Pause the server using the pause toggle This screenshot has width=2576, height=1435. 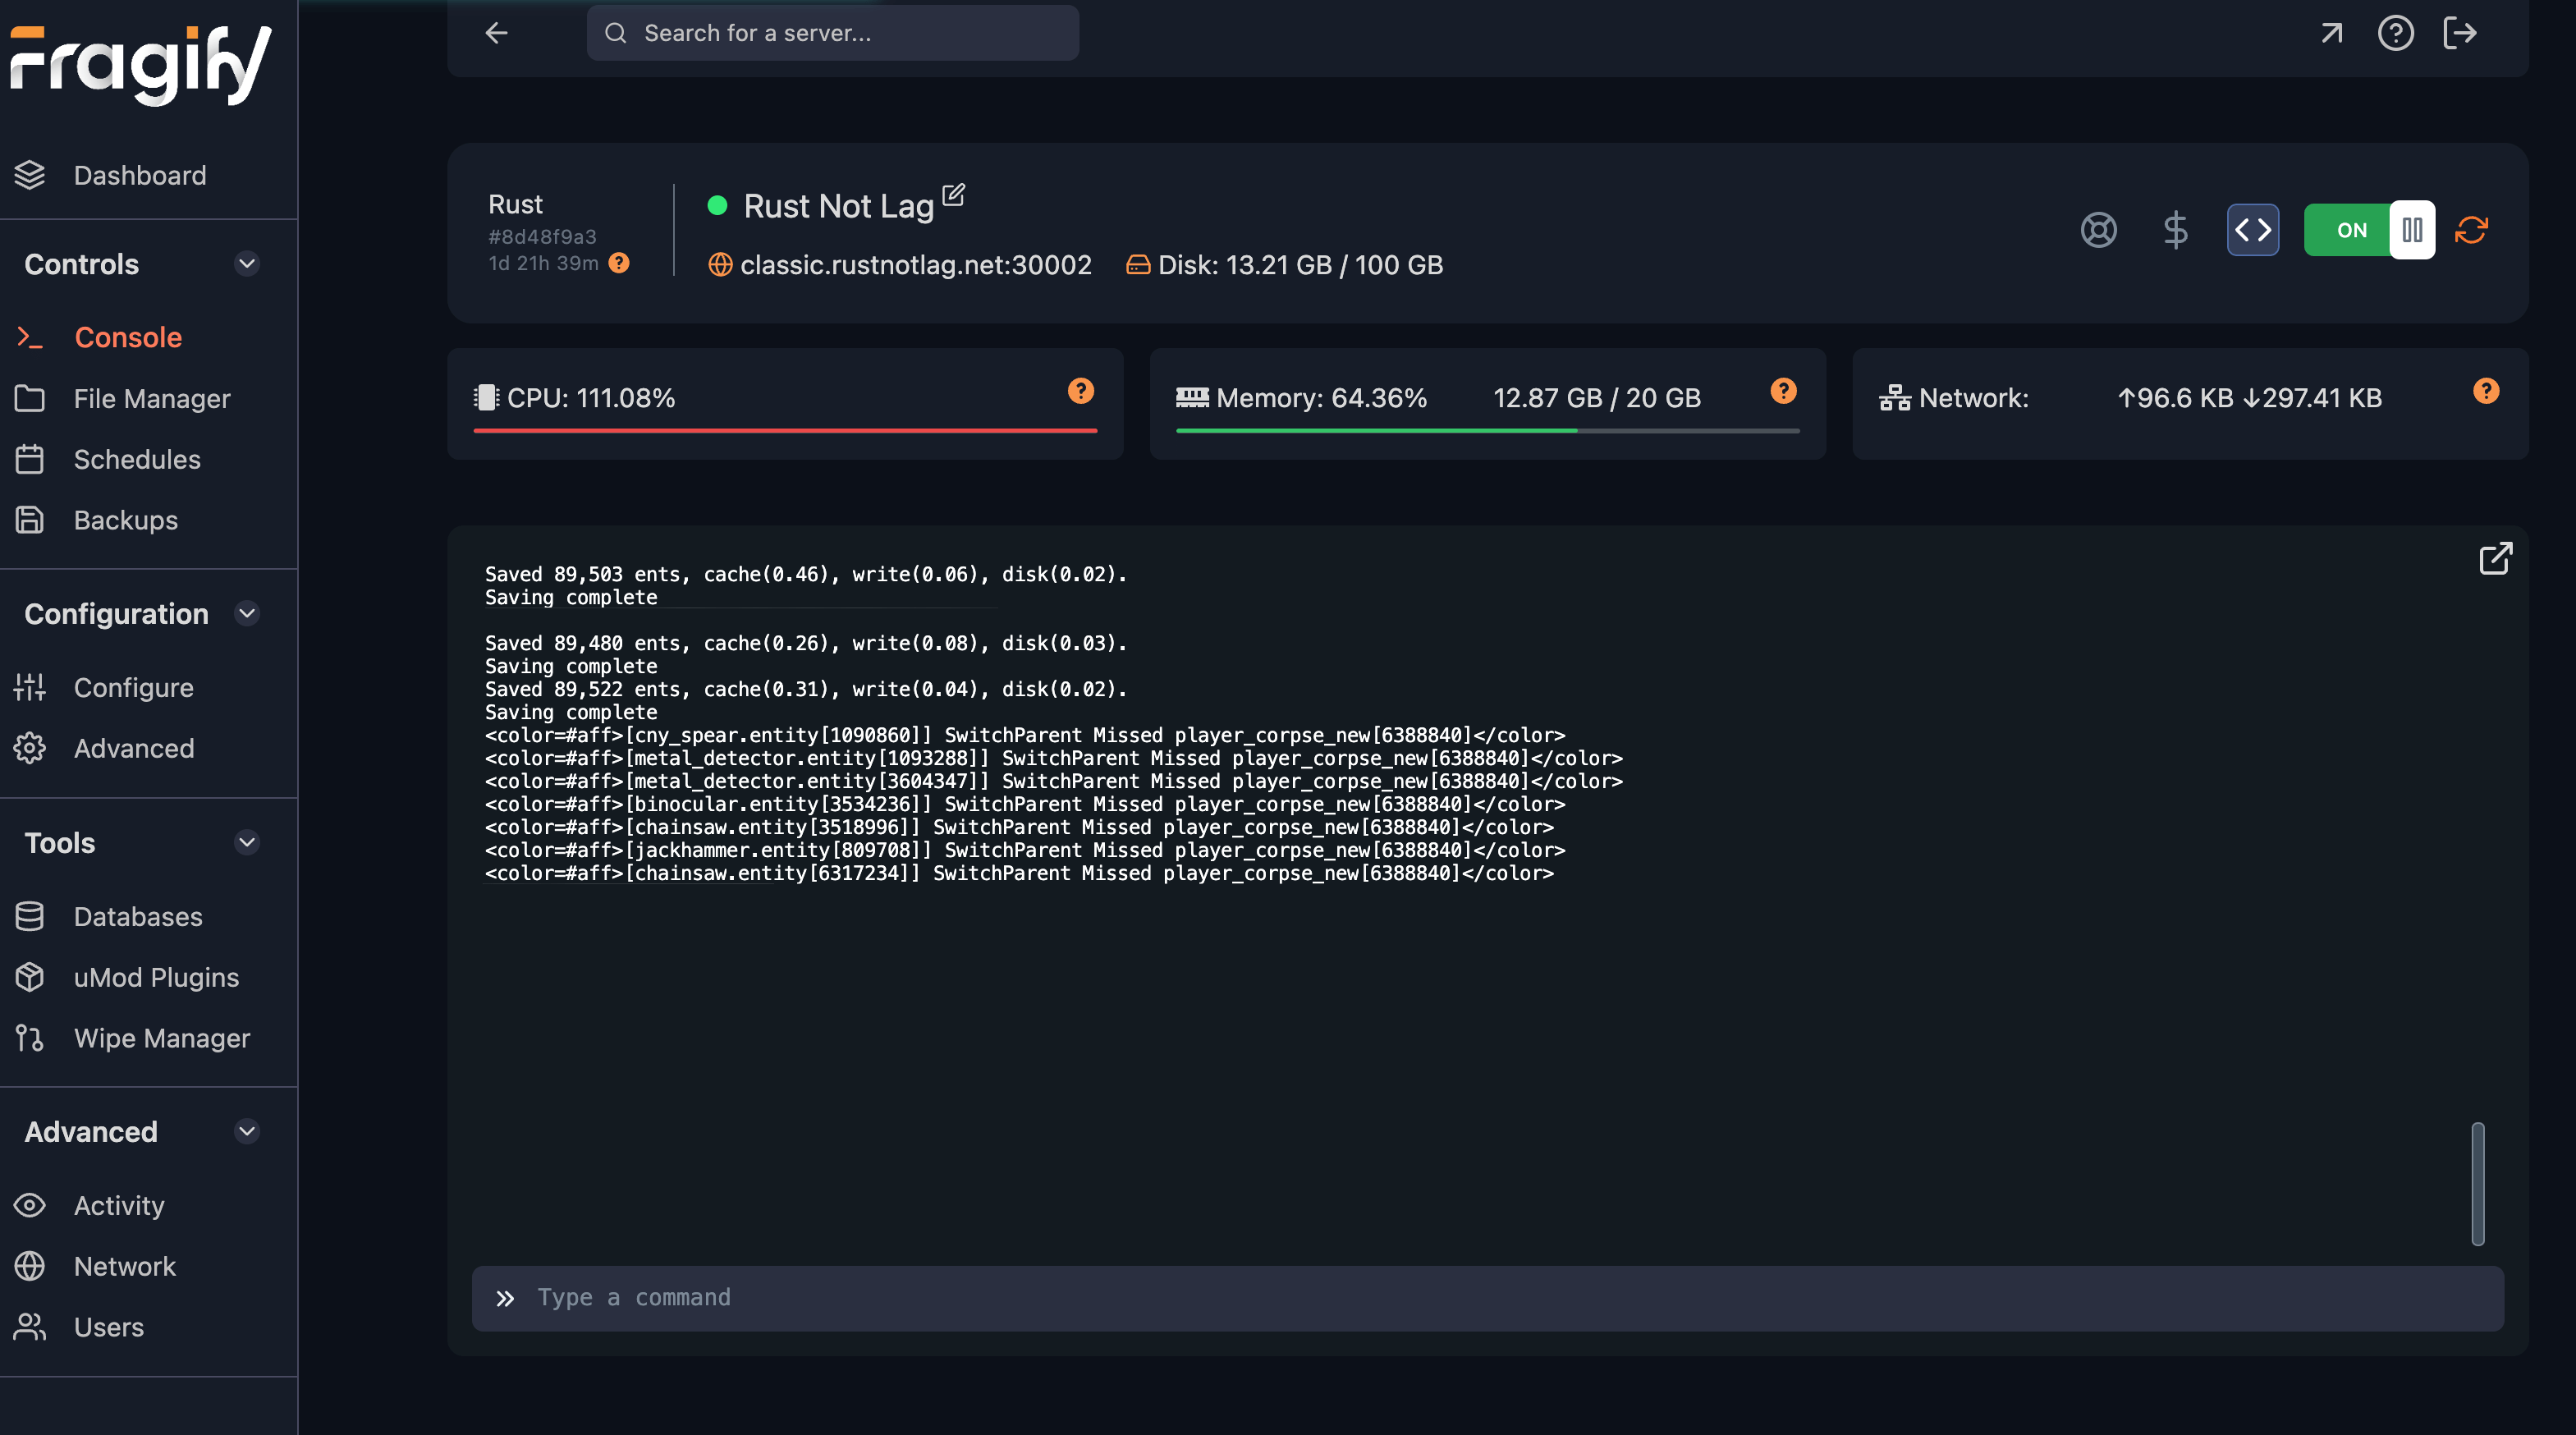click(2411, 230)
